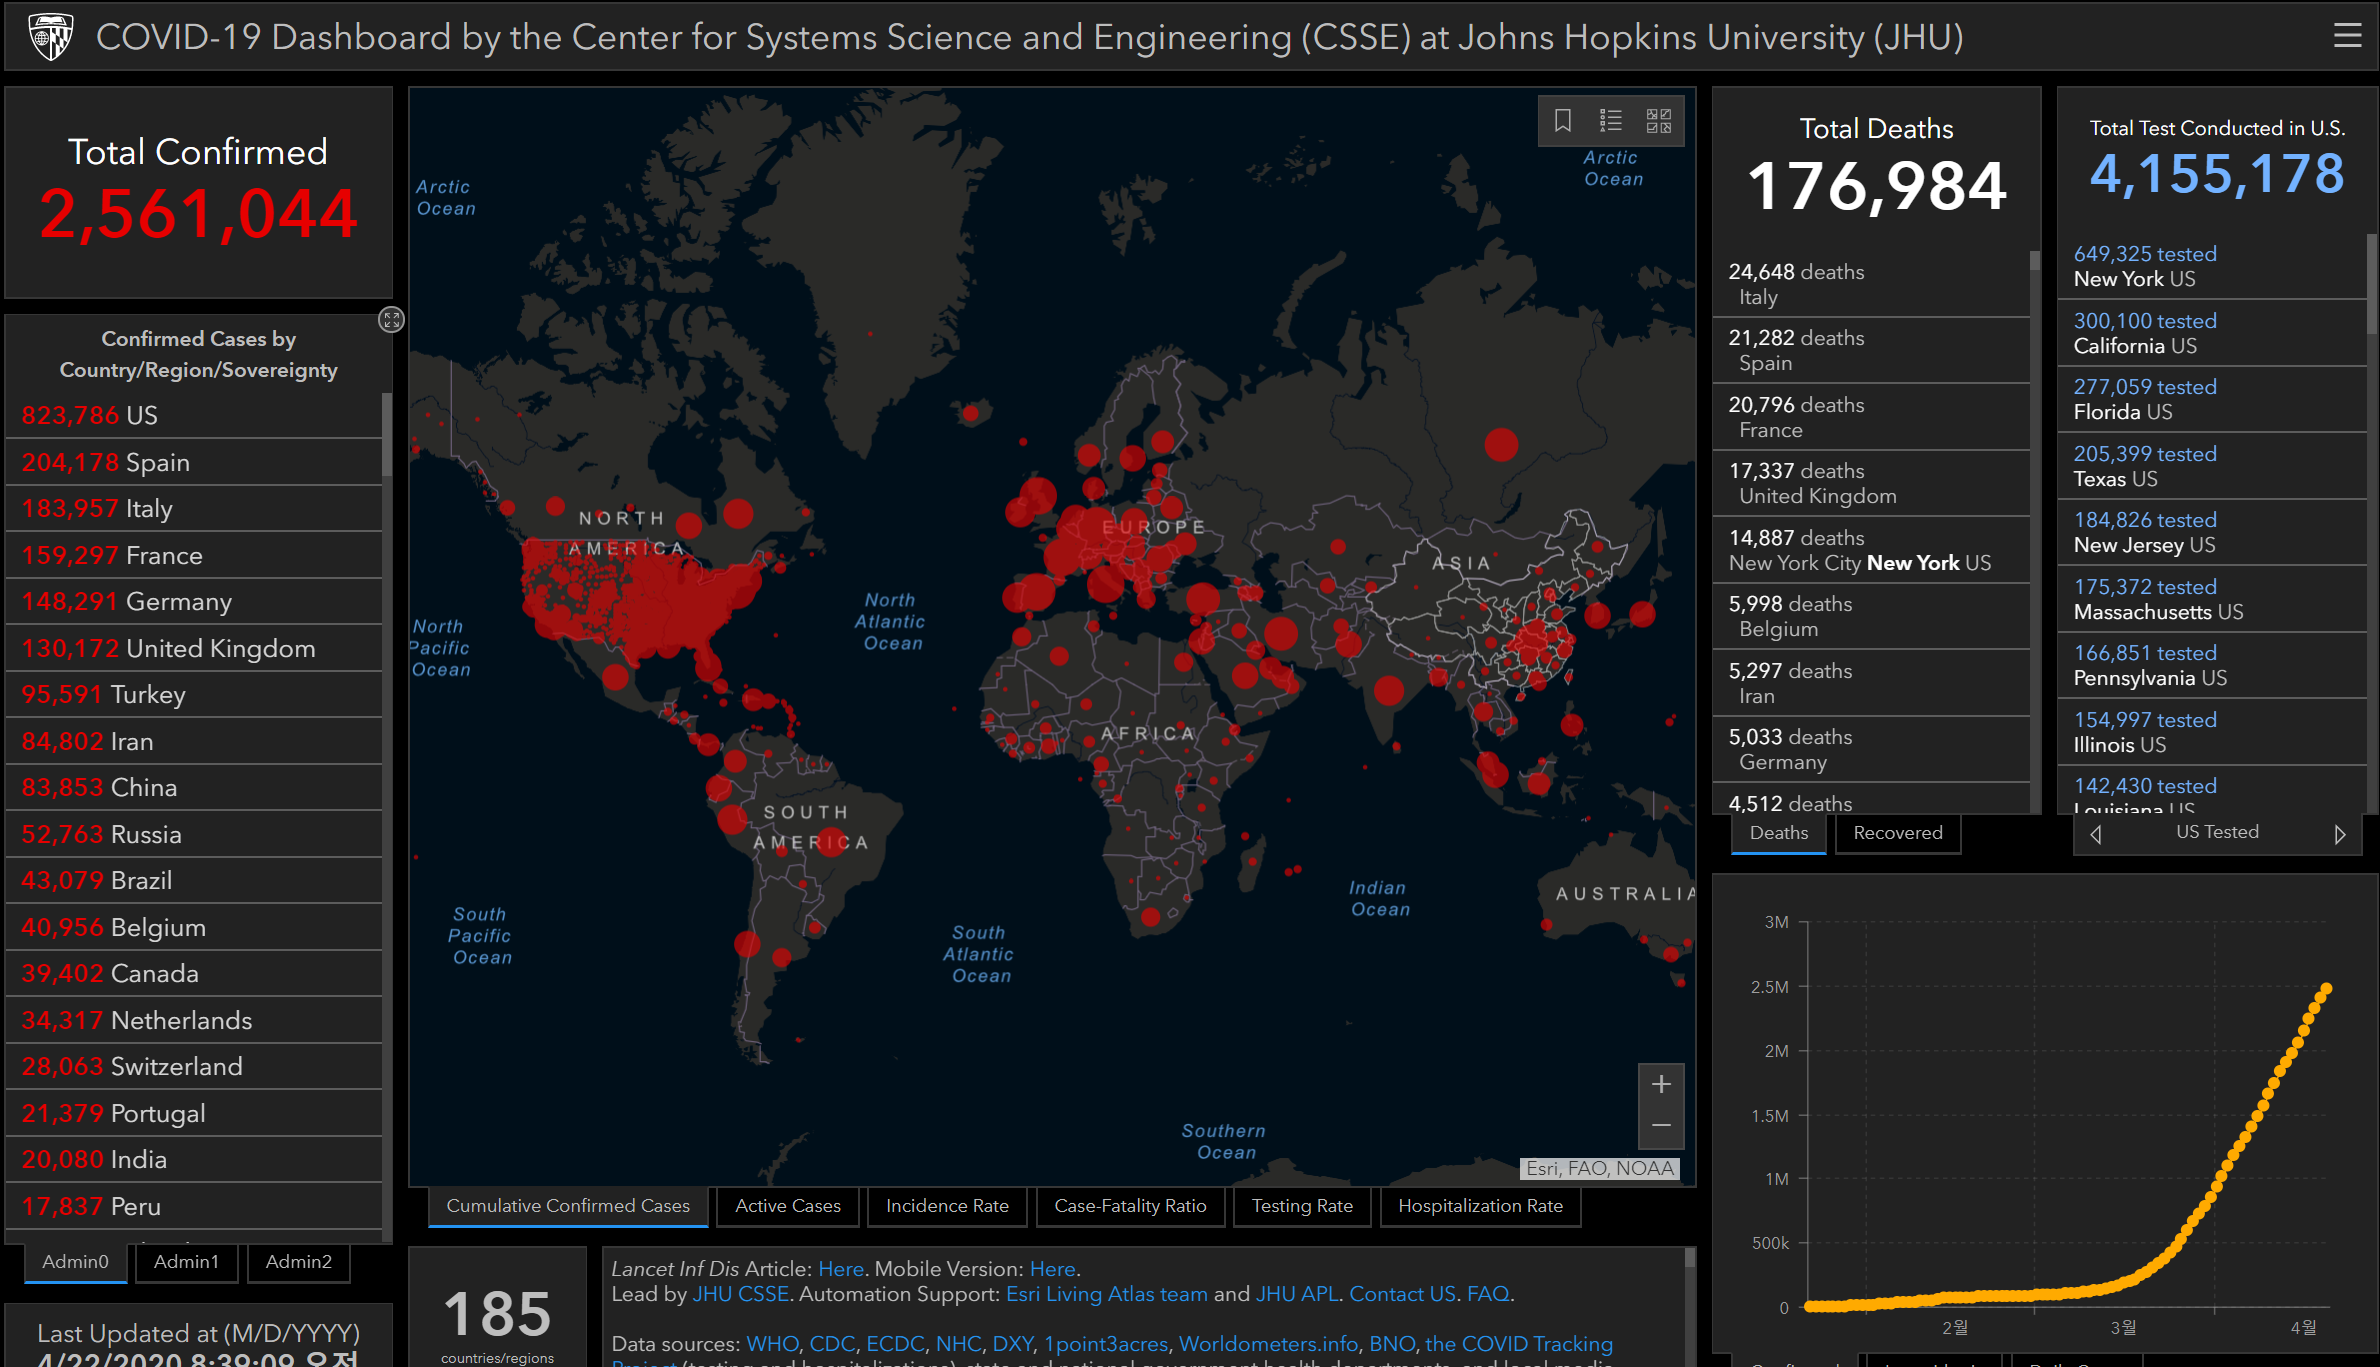Open the hamburger menu icon
Screen dimensions: 2380x1367
pyautogui.click(x=2347, y=37)
